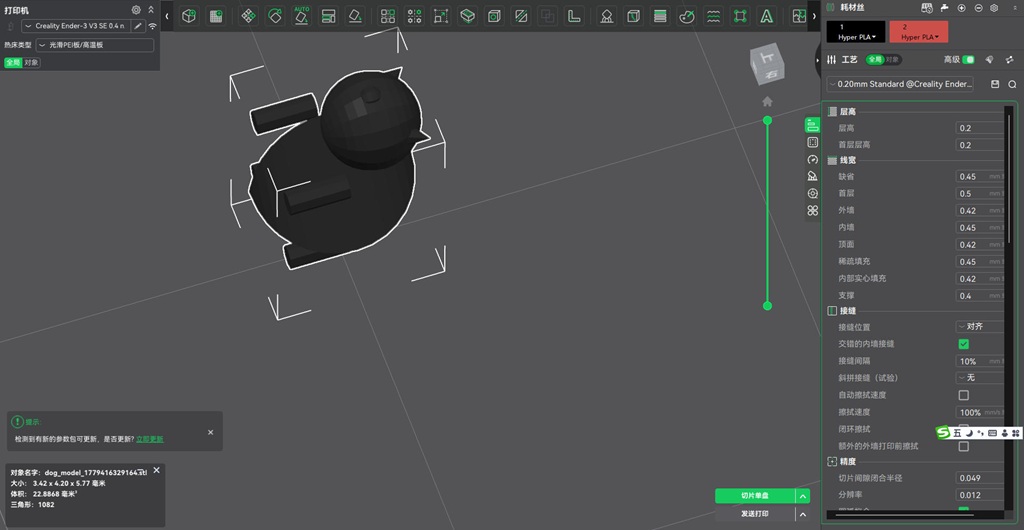Click the view orientation cube
1024x530 pixels.
[x=767, y=64]
